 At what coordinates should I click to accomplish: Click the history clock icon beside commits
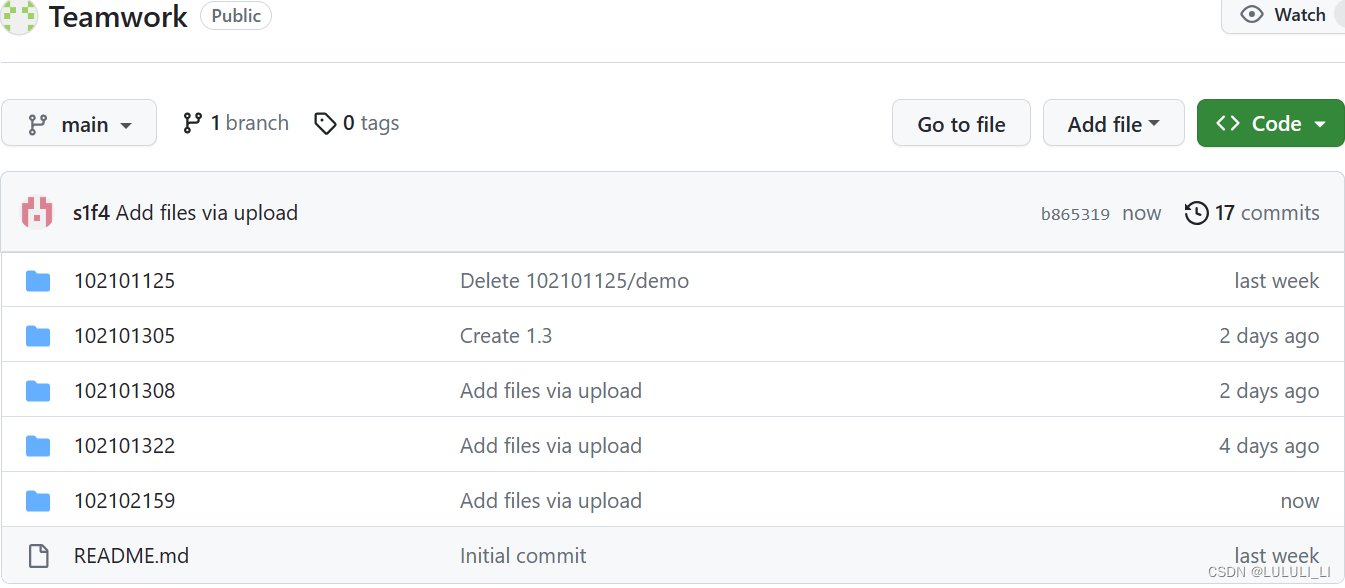click(x=1196, y=213)
